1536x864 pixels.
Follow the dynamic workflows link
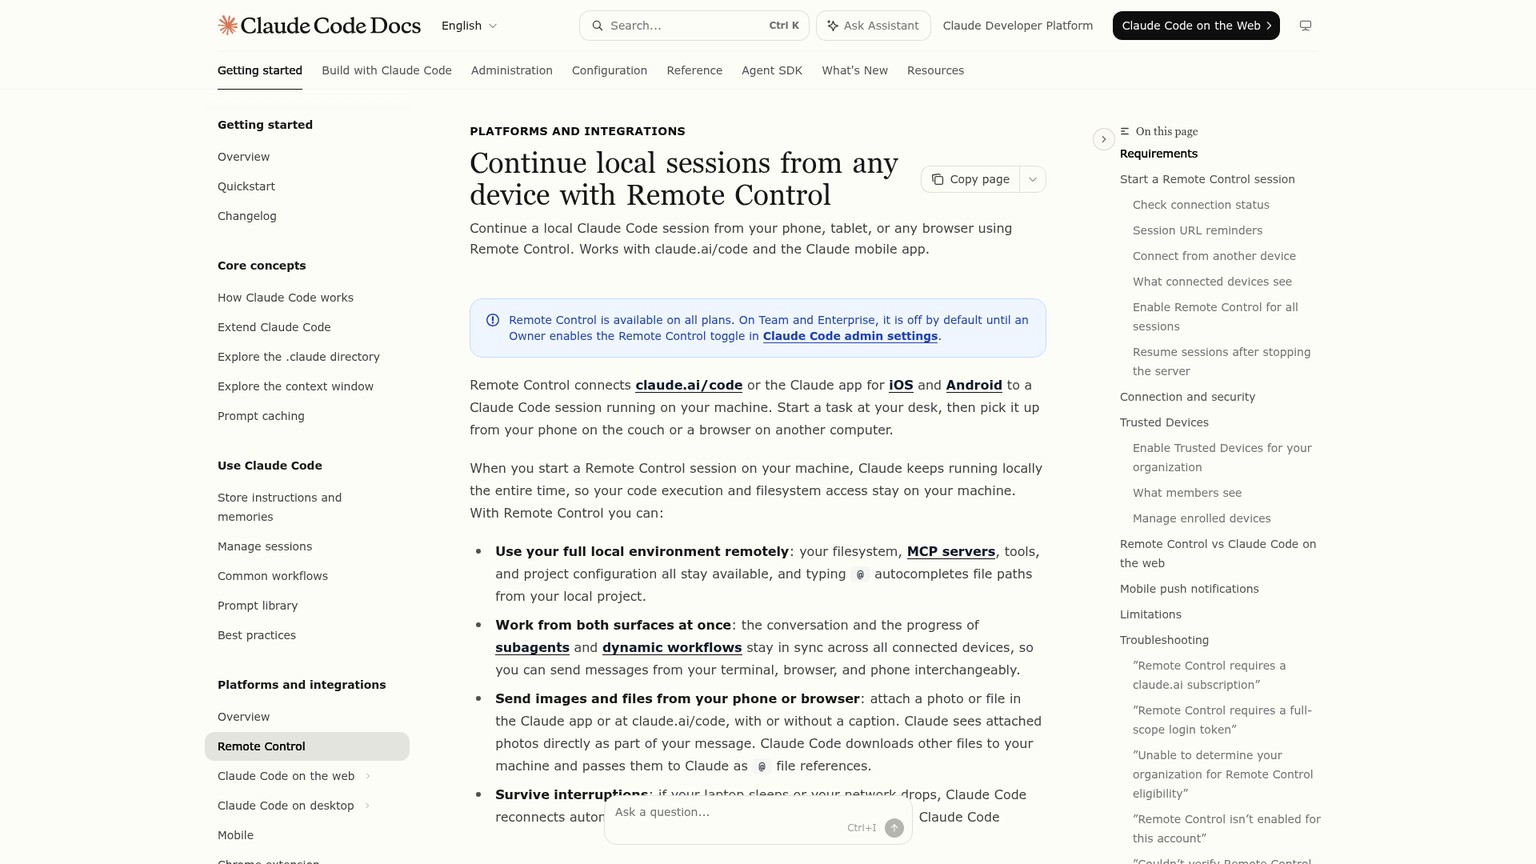click(672, 648)
